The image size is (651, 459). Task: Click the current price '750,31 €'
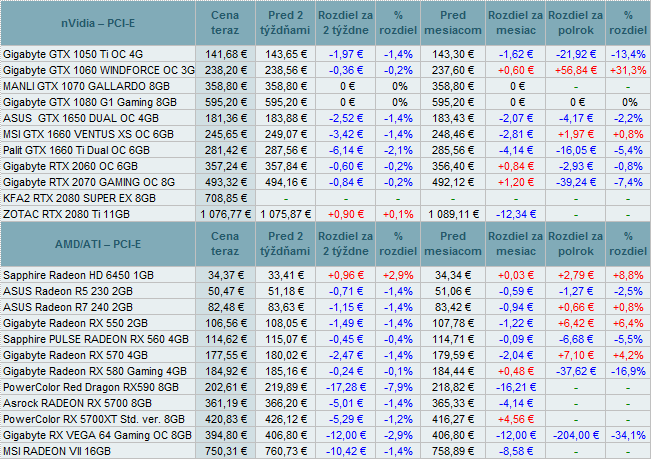pos(225,452)
